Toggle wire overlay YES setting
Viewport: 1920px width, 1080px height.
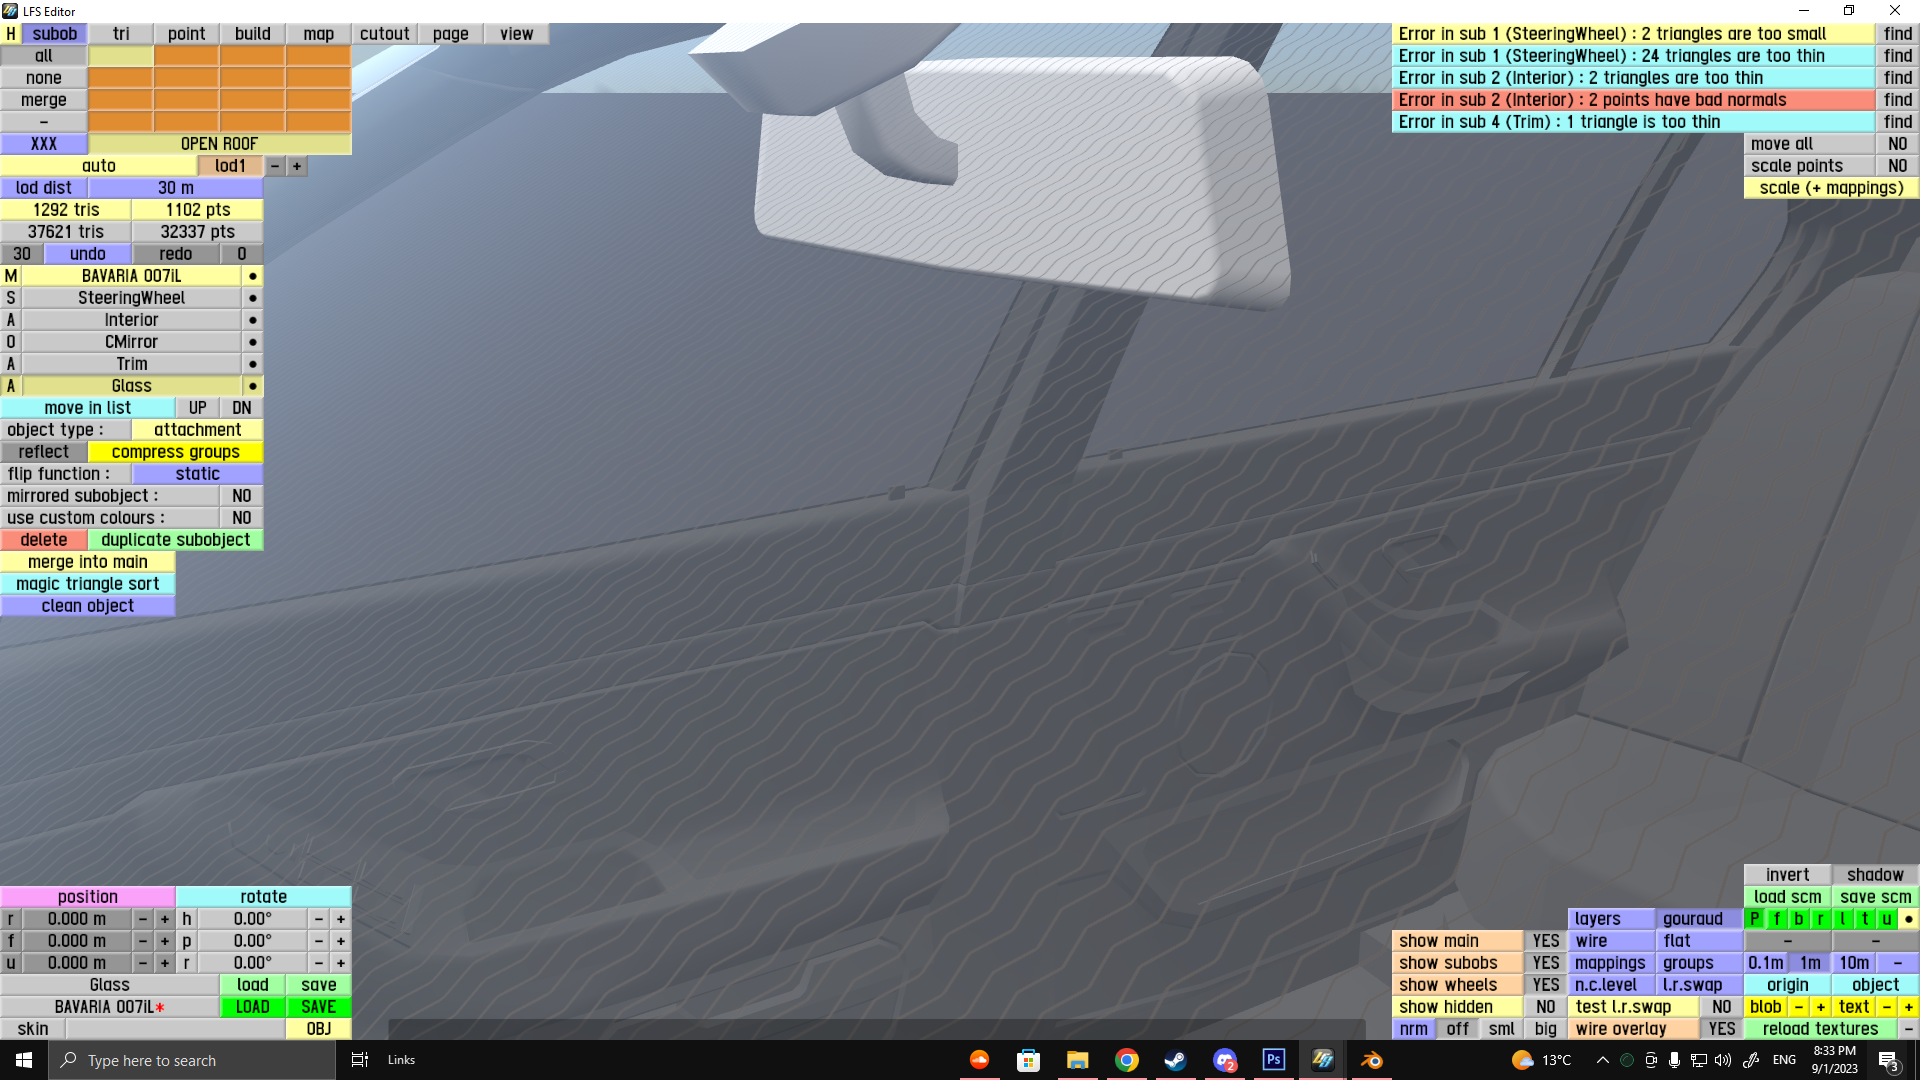click(1721, 1029)
